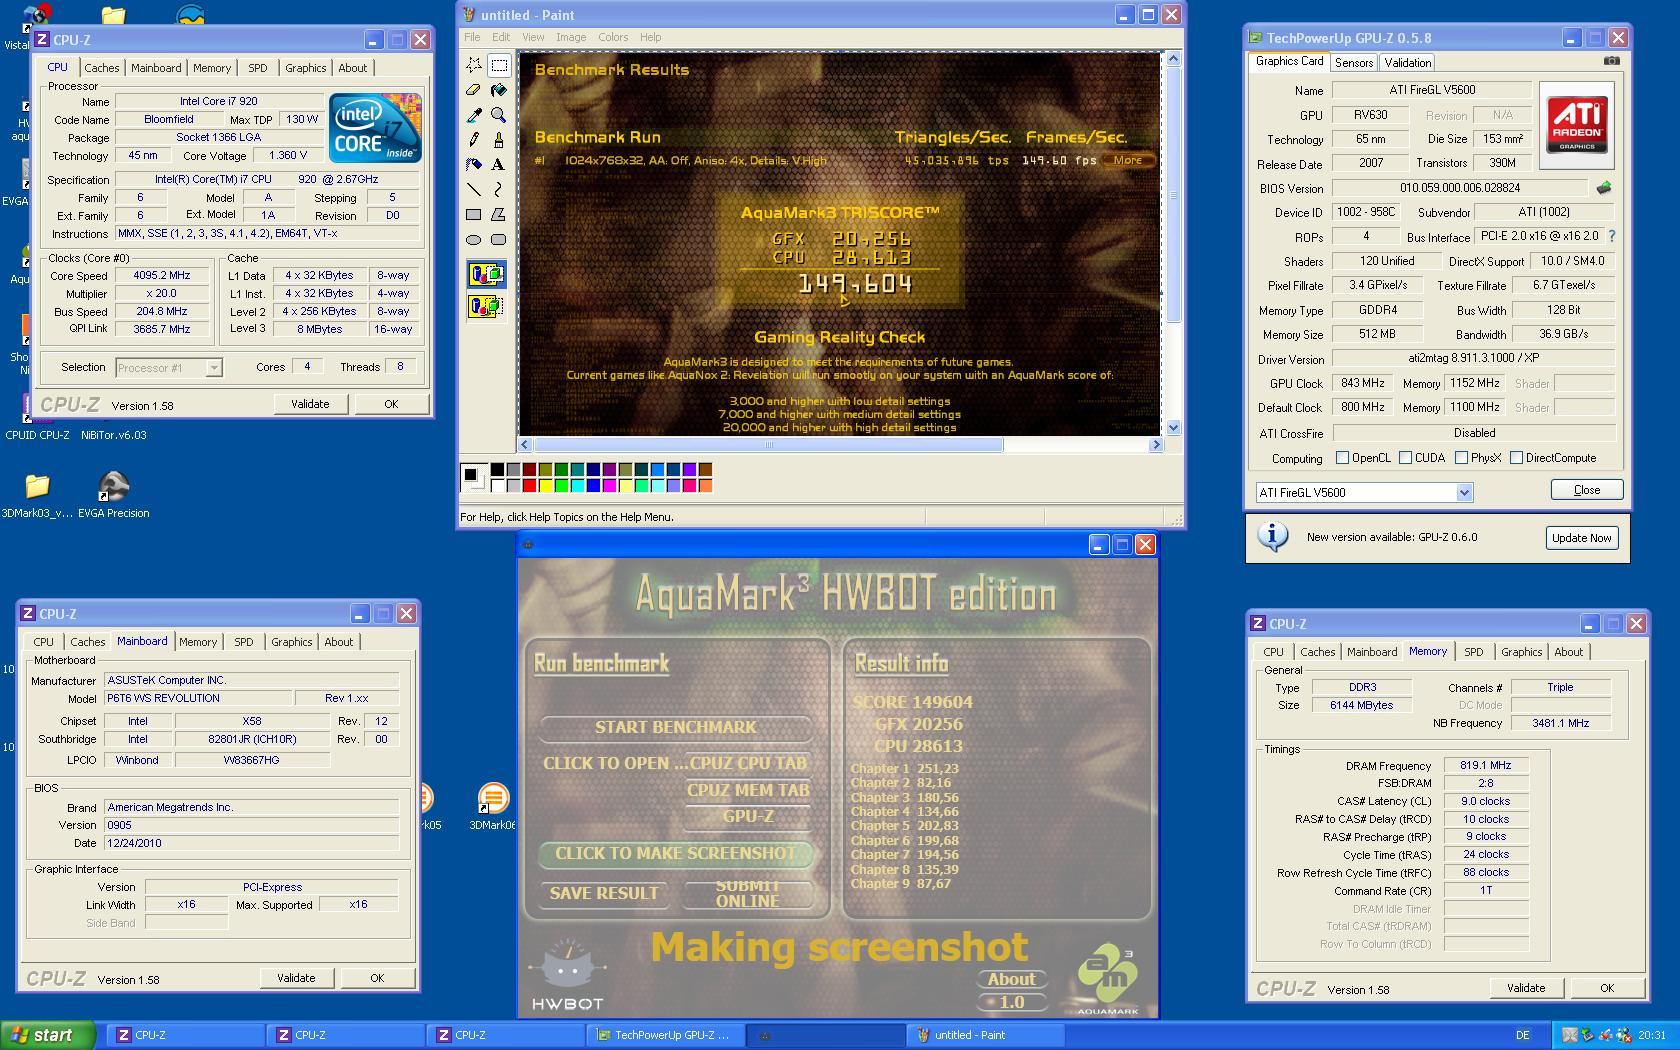Toggle the OpenCL checkbox in GPU-Z
Image resolution: width=1680 pixels, height=1050 pixels.
[1343, 458]
